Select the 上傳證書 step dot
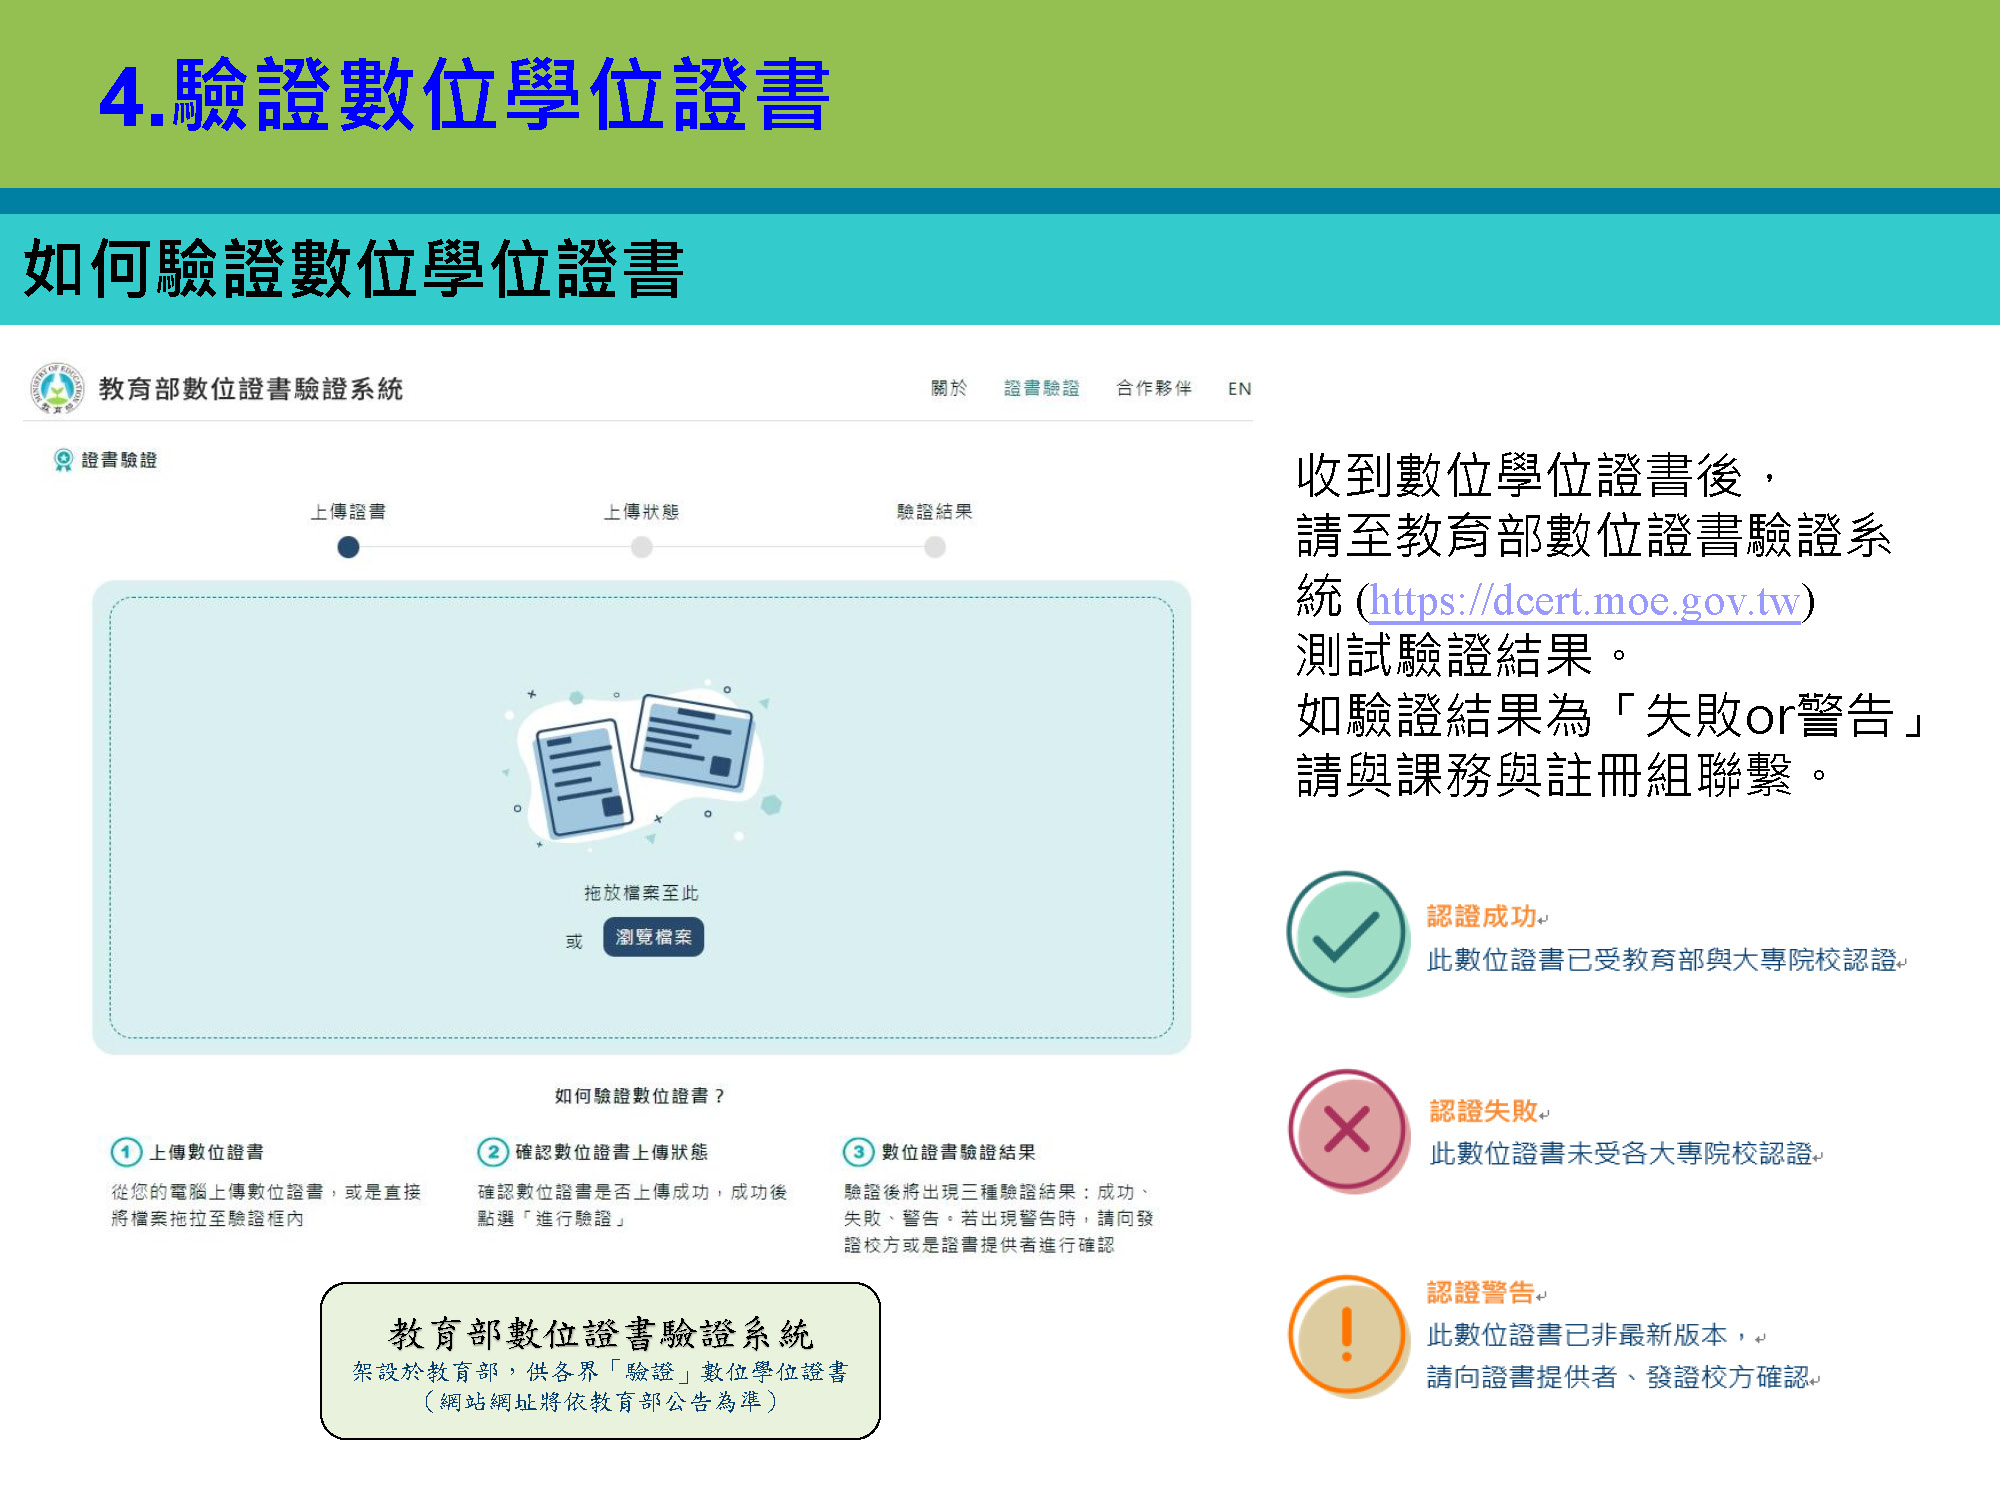2000x1500 pixels. (x=348, y=547)
